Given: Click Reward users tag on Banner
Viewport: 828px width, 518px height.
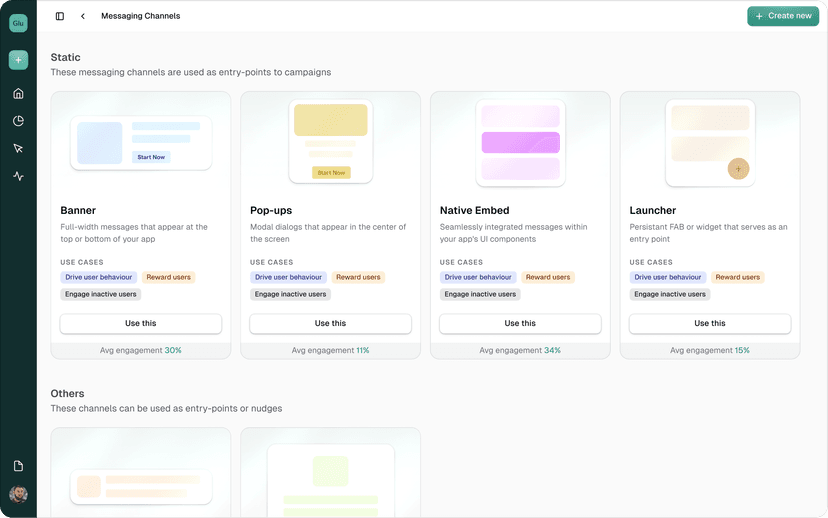Looking at the screenshot, I should 168,277.
